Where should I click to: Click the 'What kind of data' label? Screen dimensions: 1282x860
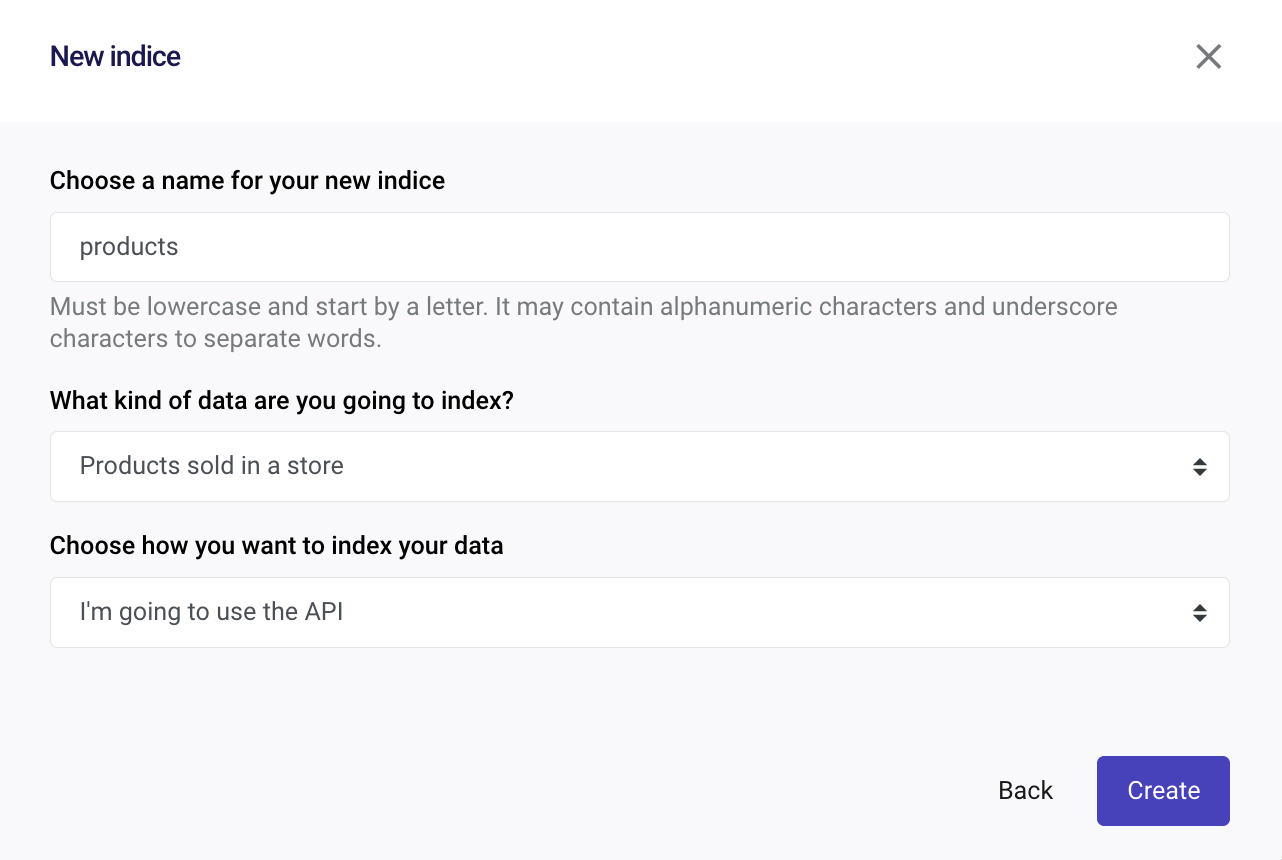pyautogui.click(x=281, y=401)
